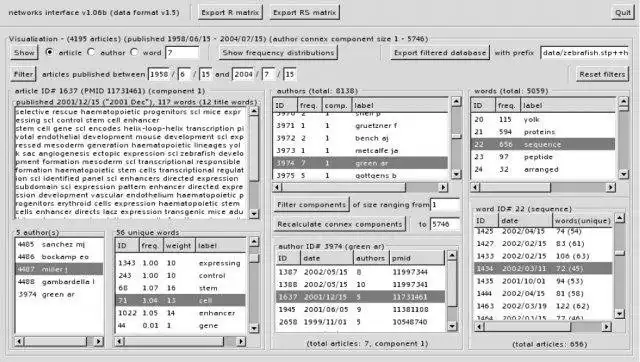The width and height of the screenshot is (640, 362).
Task: Select word article row ID 1435
Action: tap(543, 281)
